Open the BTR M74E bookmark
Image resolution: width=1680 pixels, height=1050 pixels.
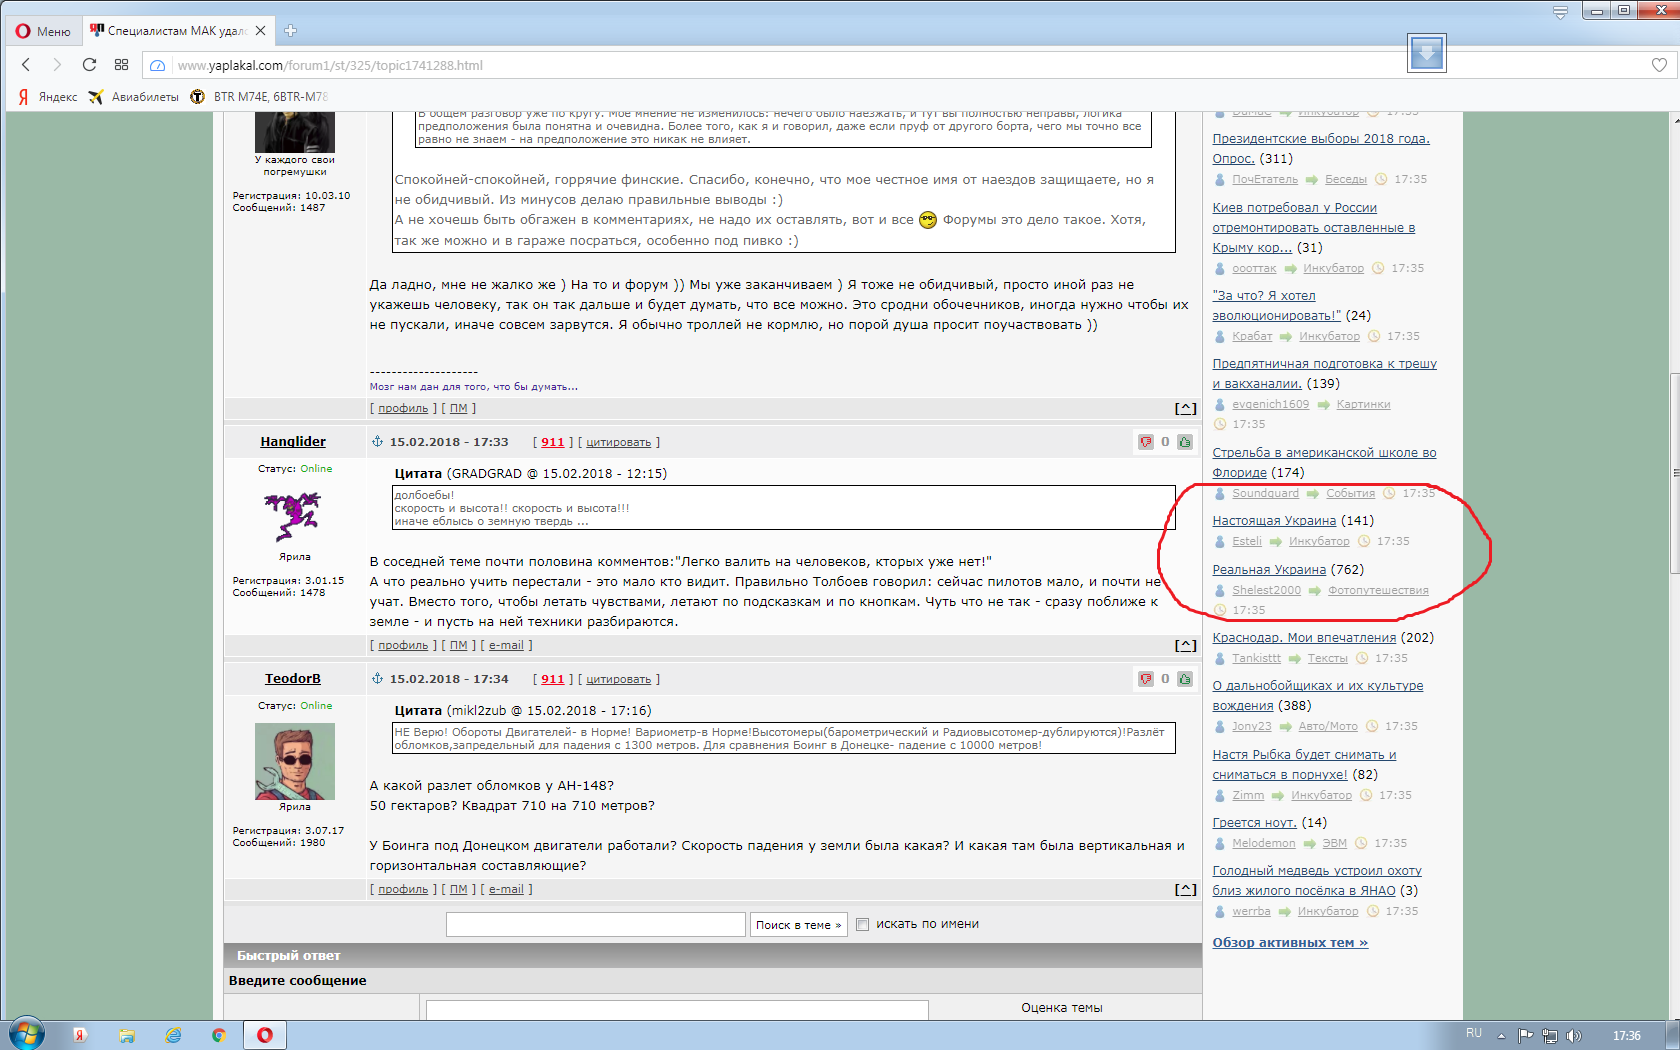[x=259, y=97]
